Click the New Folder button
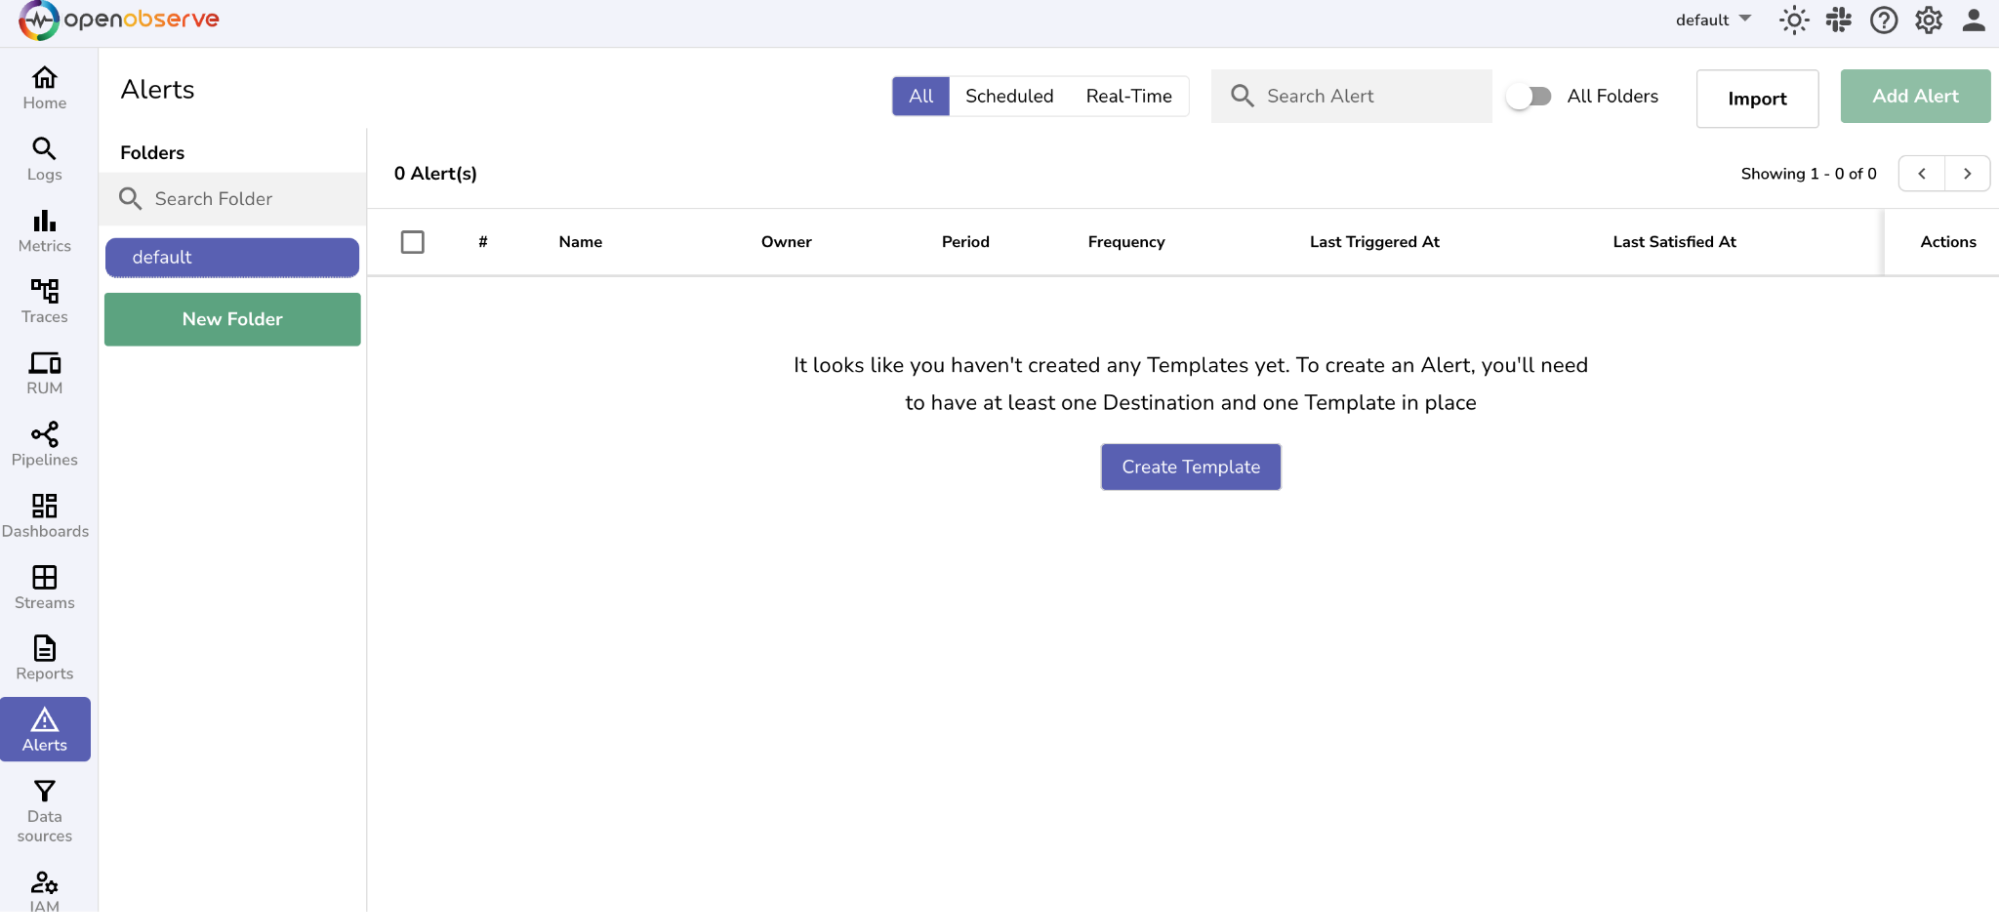The image size is (1999, 912). pyautogui.click(x=232, y=319)
